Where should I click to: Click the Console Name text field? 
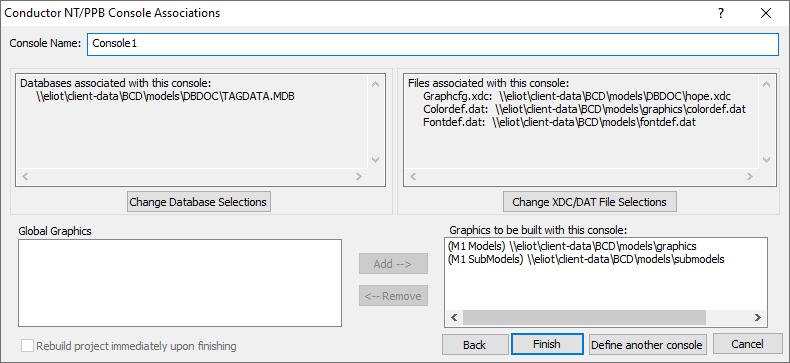coord(433,44)
